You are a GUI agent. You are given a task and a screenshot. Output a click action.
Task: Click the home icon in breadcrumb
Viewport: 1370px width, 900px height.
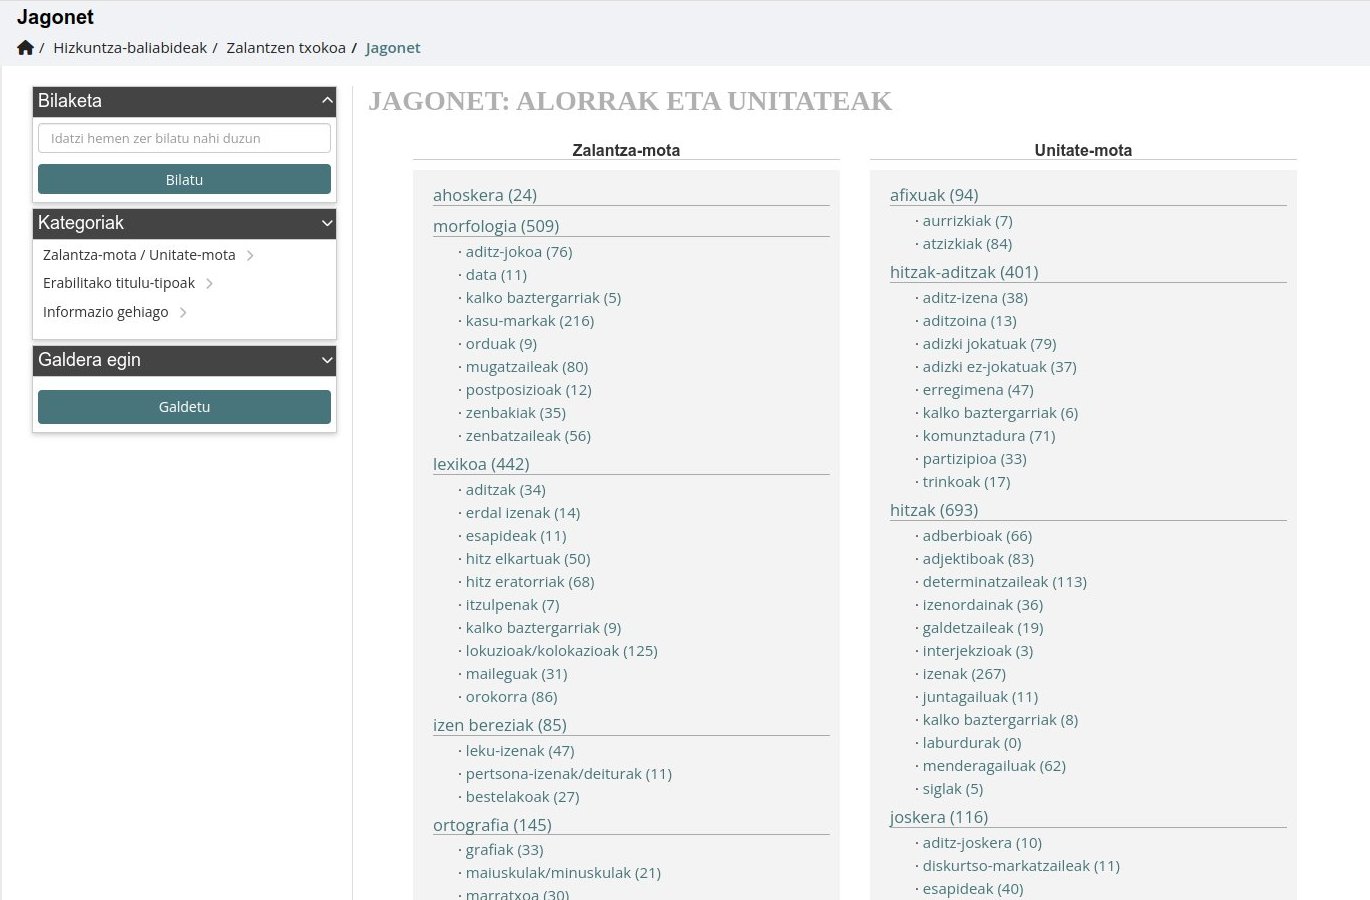click(26, 48)
